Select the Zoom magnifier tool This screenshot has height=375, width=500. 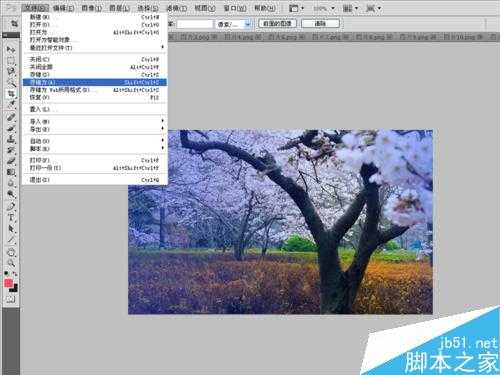click(11, 263)
